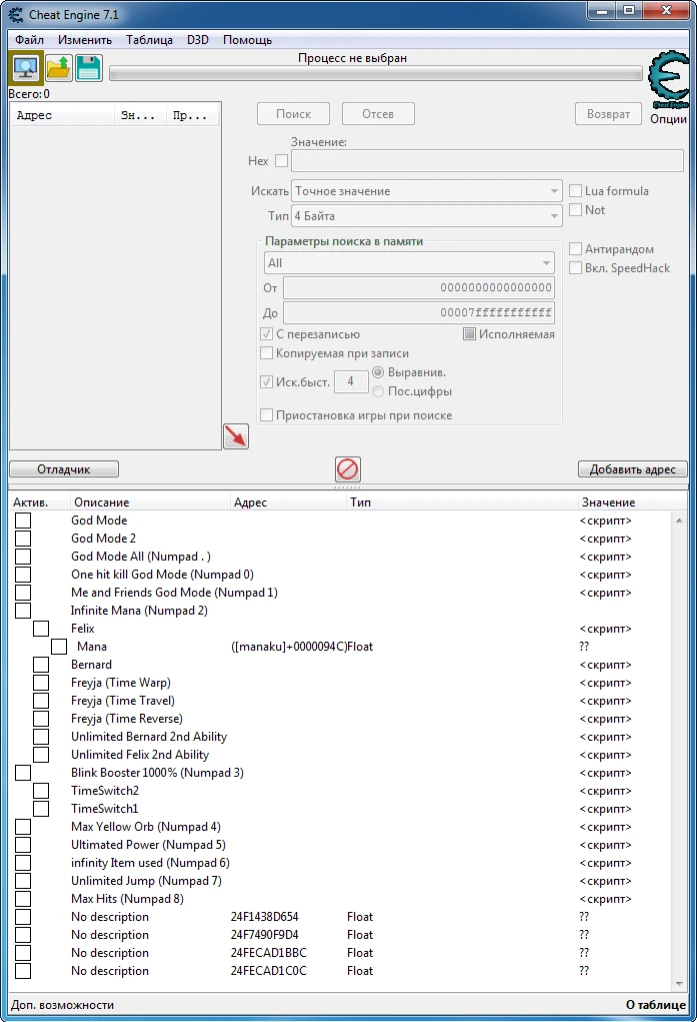
Task: Activate the God Mode script checkbox
Action: pyautogui.click(x=23, y=520)
